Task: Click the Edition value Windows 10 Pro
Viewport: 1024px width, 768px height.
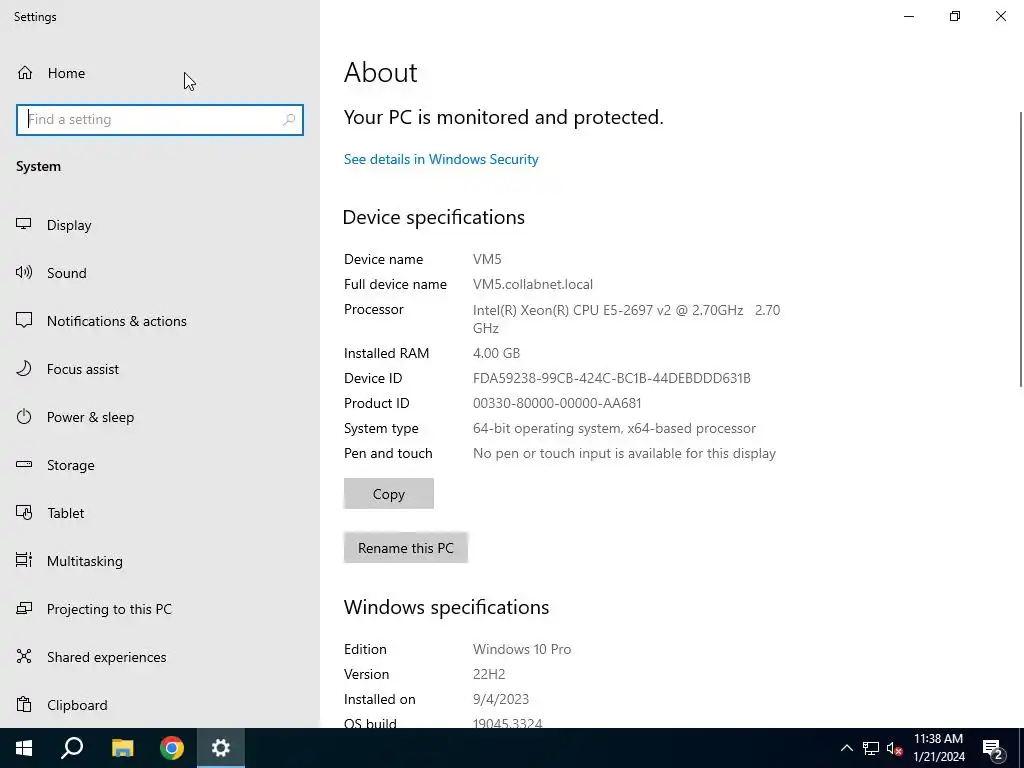Action: tap(522, 649)
